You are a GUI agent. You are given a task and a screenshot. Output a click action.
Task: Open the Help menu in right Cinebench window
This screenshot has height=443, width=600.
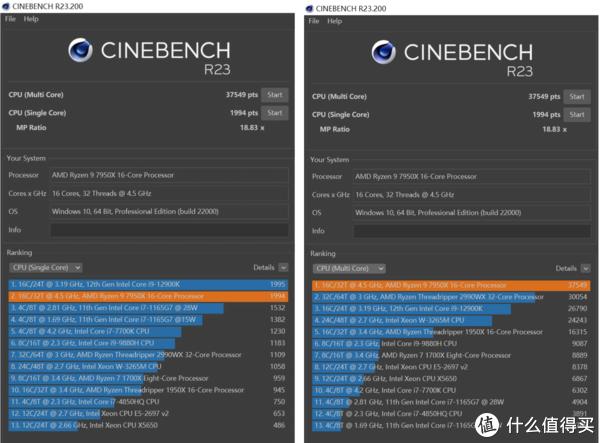tap(334, 21)
